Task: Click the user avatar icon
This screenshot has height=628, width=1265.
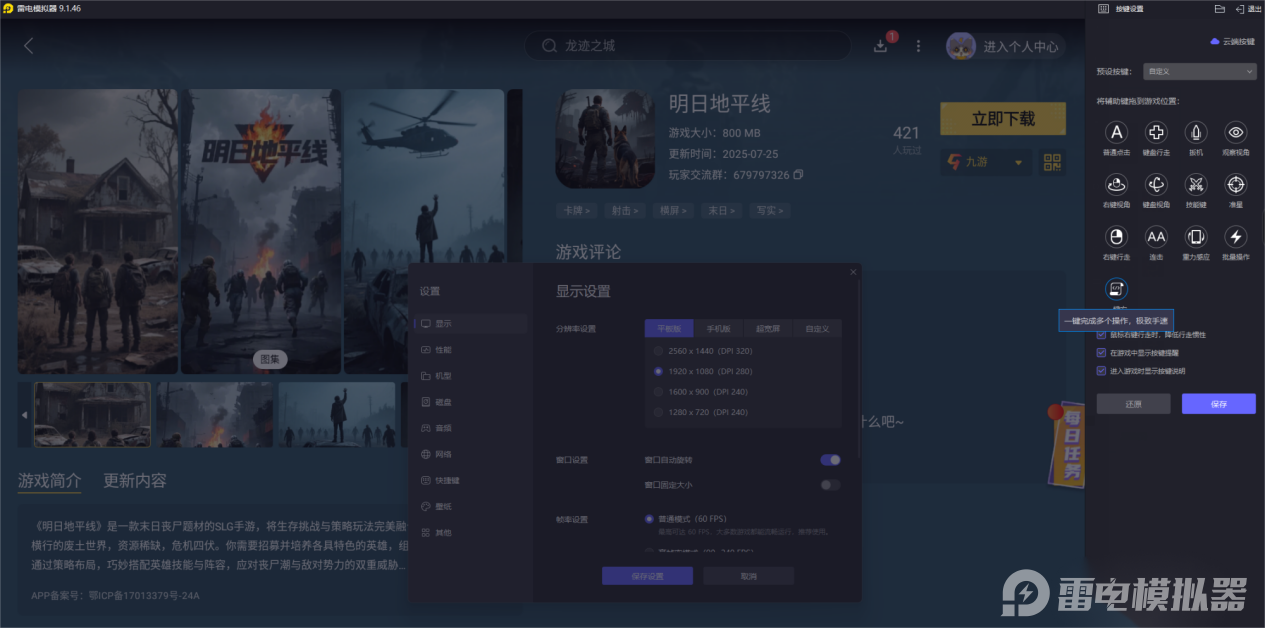Action: 961,46
